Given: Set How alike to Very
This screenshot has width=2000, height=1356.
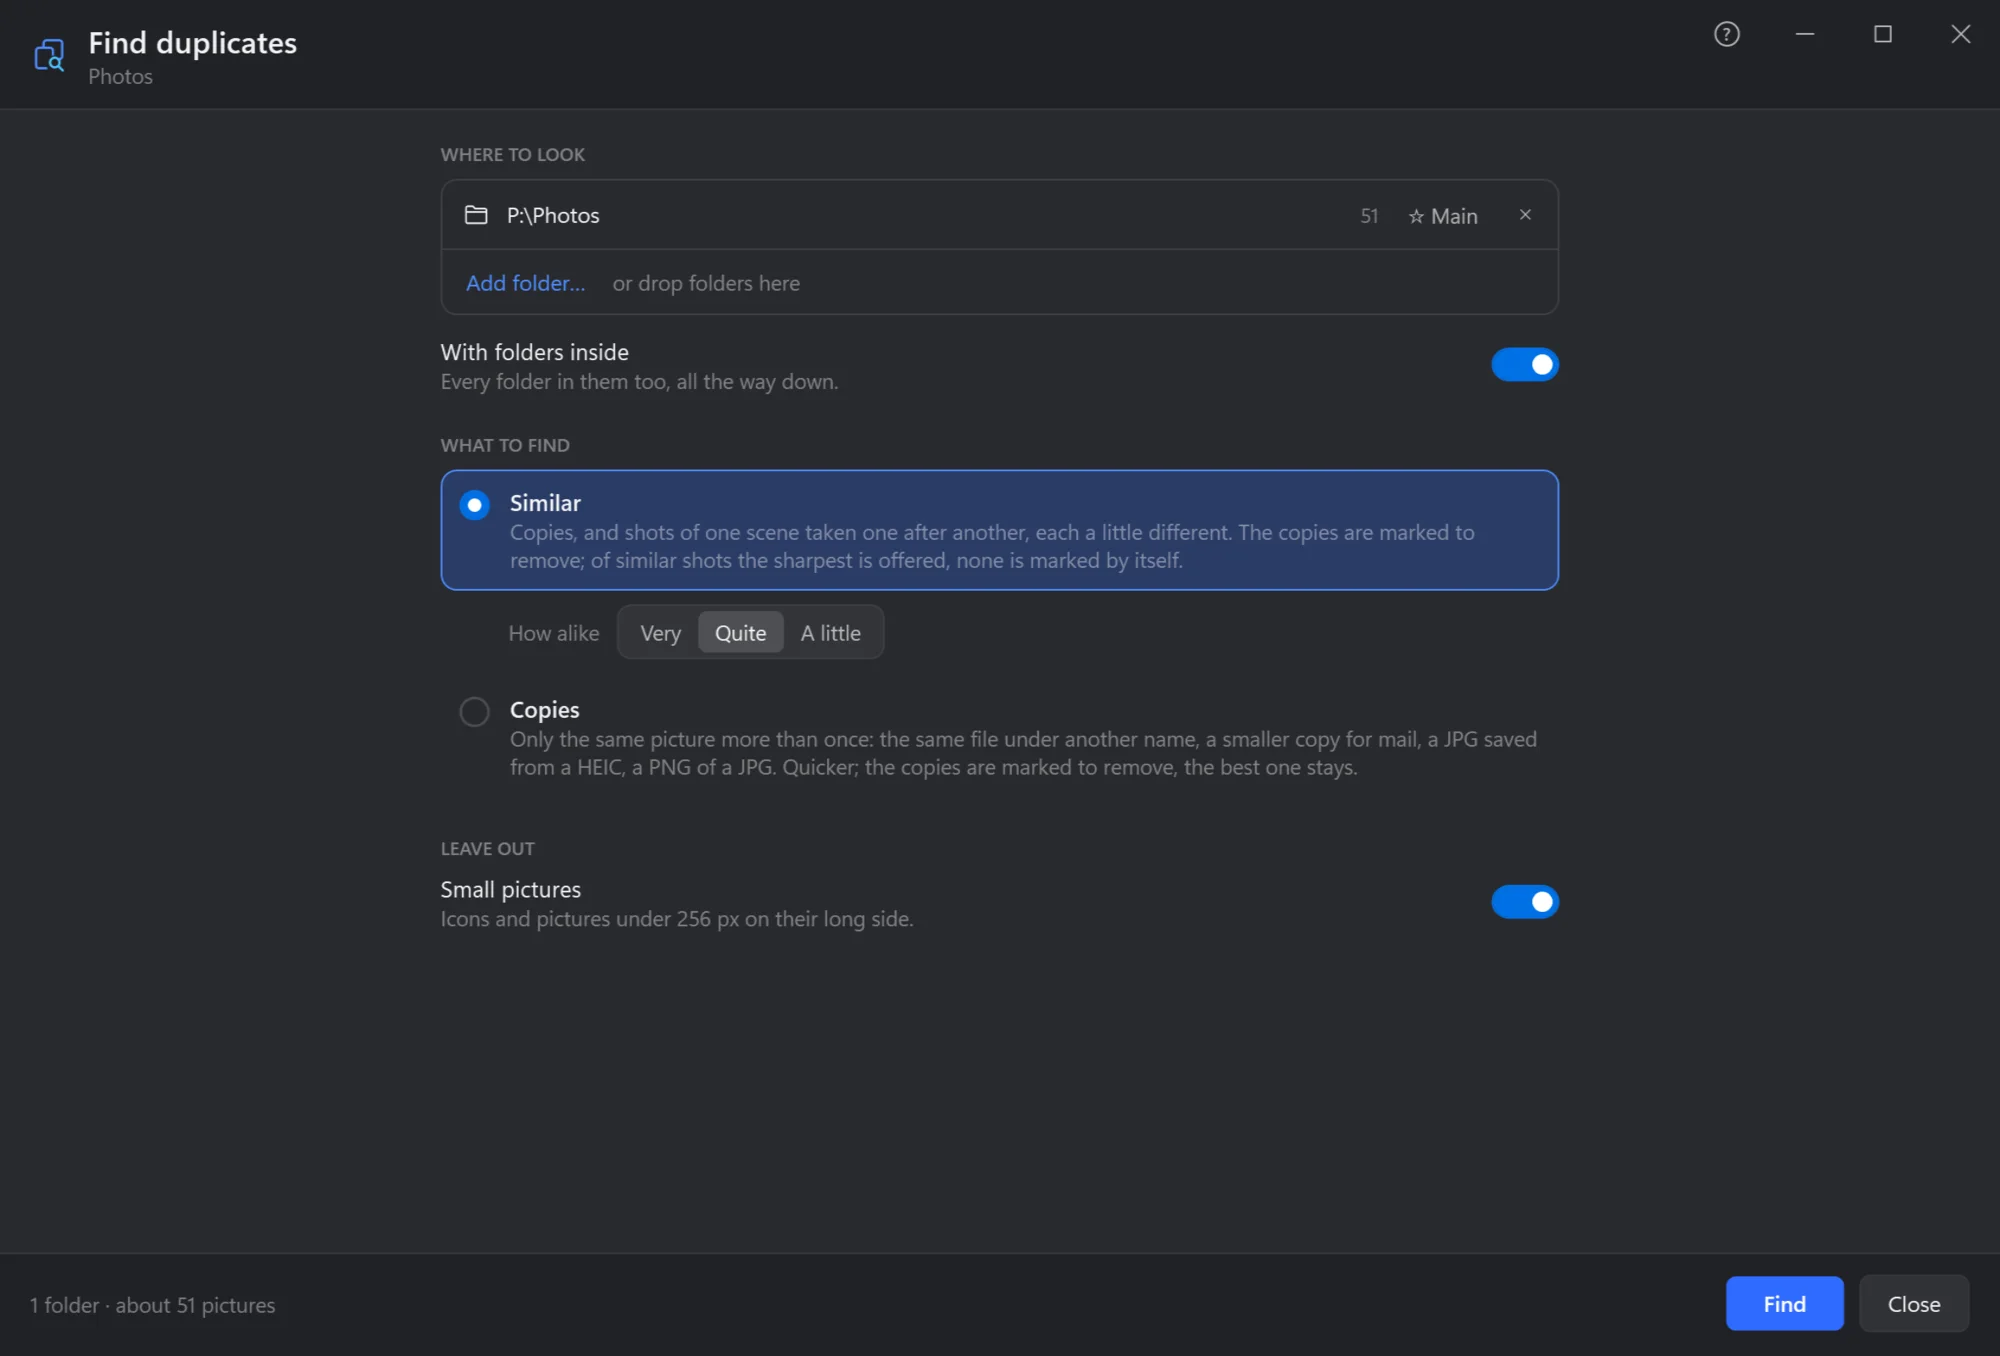Looking at the screenshot, I should tap(660, 633).
